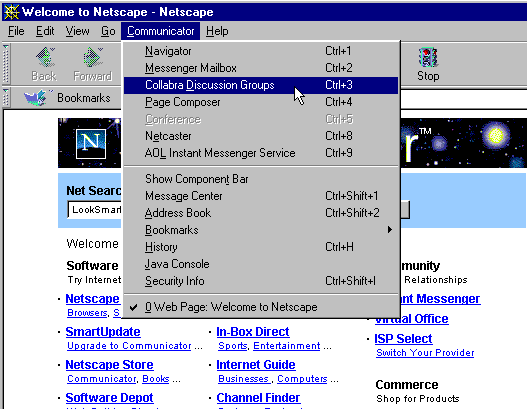Click Netscape icon in the title bar
527x409 pixels.
click(x=11, y=12)
